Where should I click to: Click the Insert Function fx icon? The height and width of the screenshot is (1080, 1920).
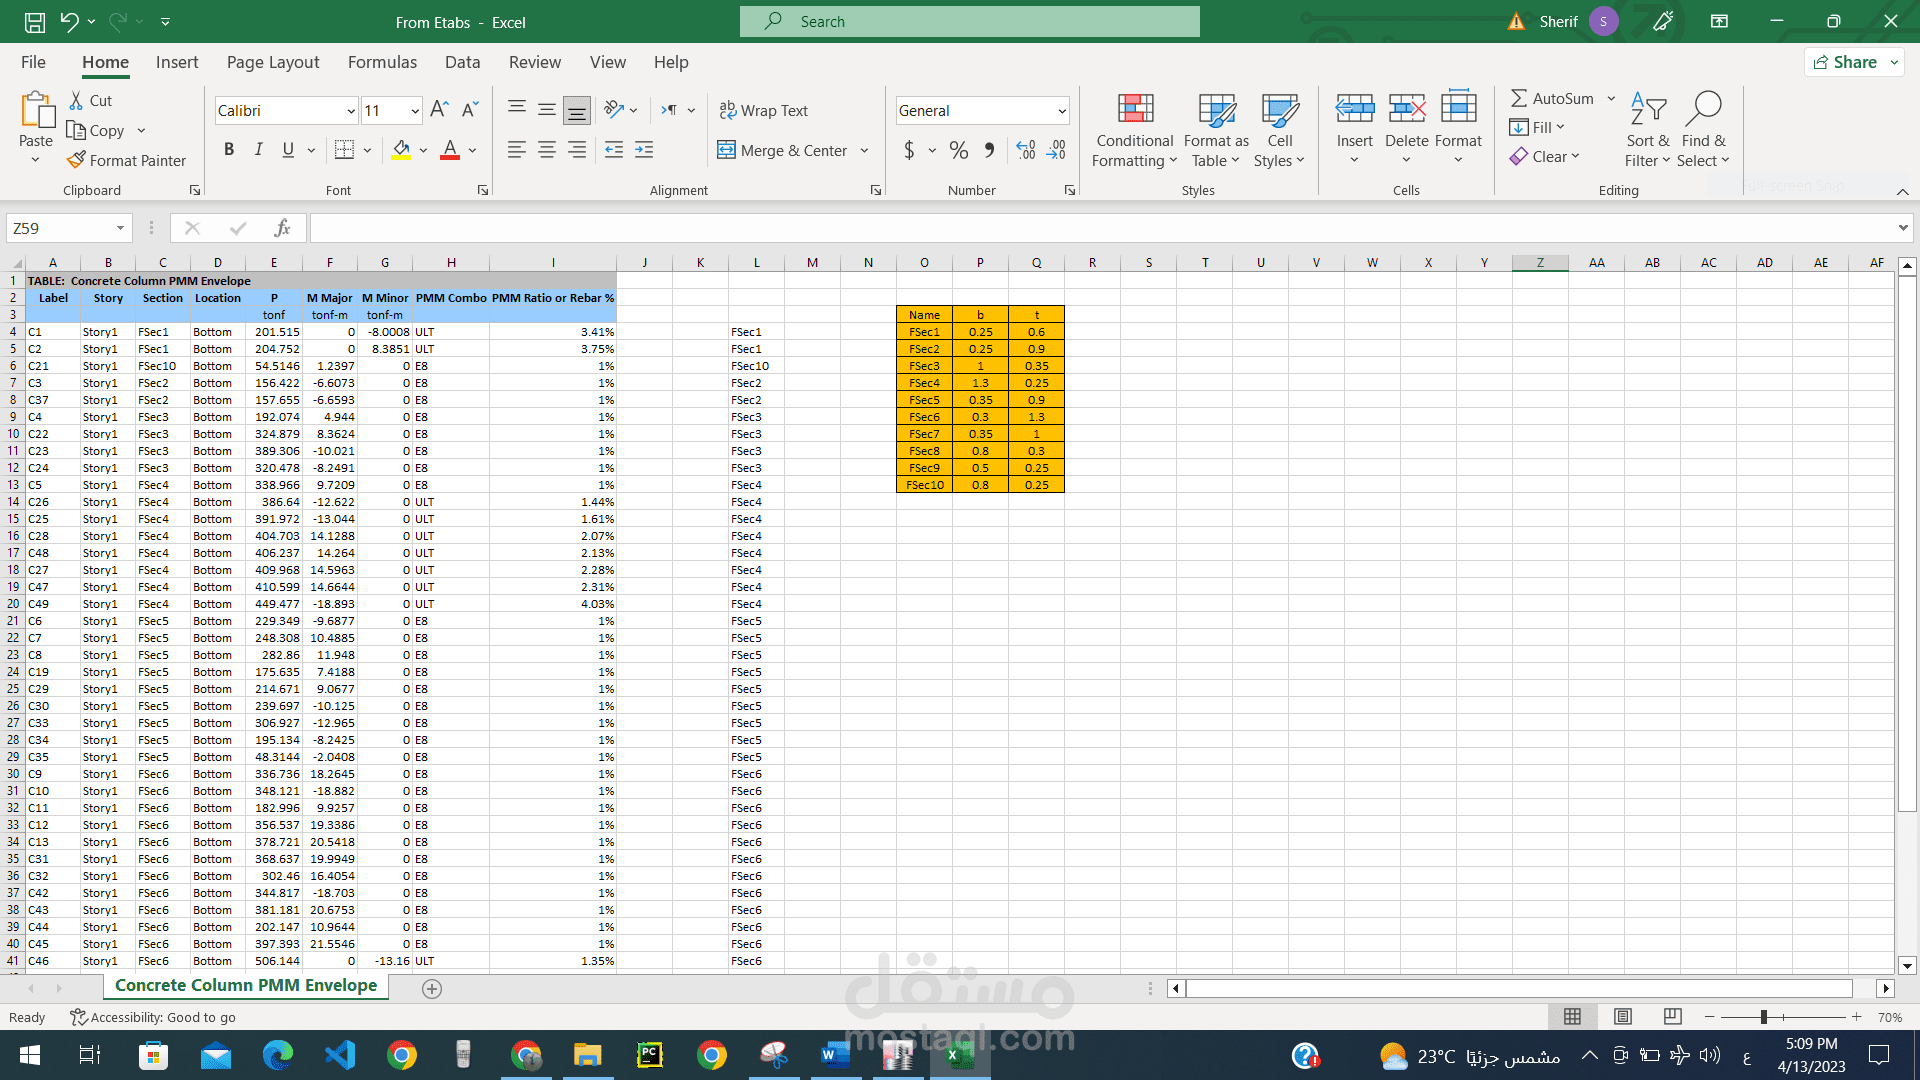pyautogui.click(x=282, y=228)
